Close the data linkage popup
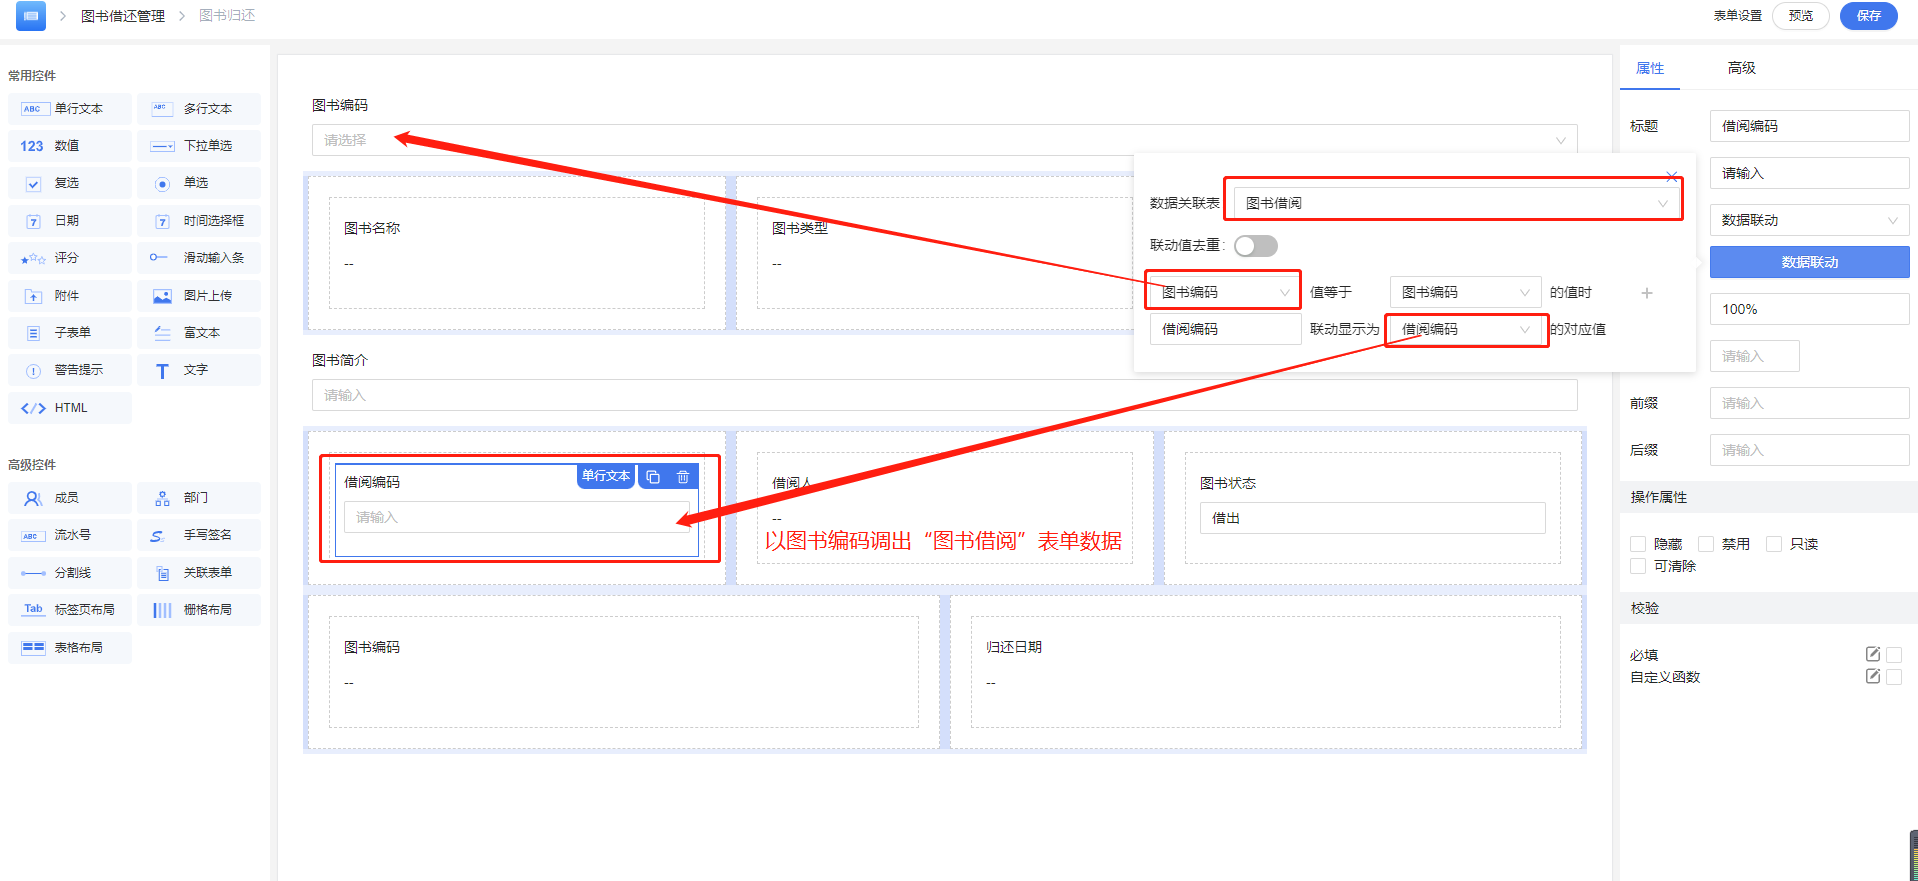The width and height of the screenshot is (1918, 881). pyautogui.click(x=1672, y=176)
